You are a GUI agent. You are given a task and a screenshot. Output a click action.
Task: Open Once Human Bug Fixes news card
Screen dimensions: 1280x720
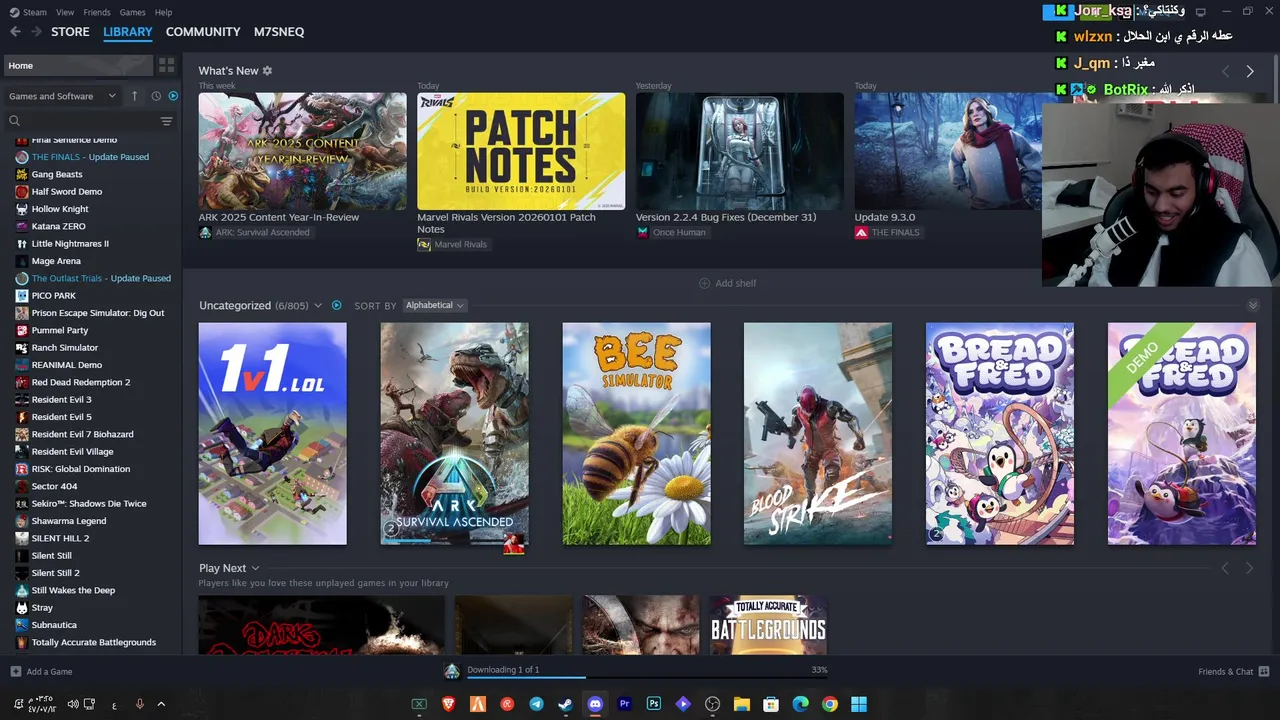740,151
